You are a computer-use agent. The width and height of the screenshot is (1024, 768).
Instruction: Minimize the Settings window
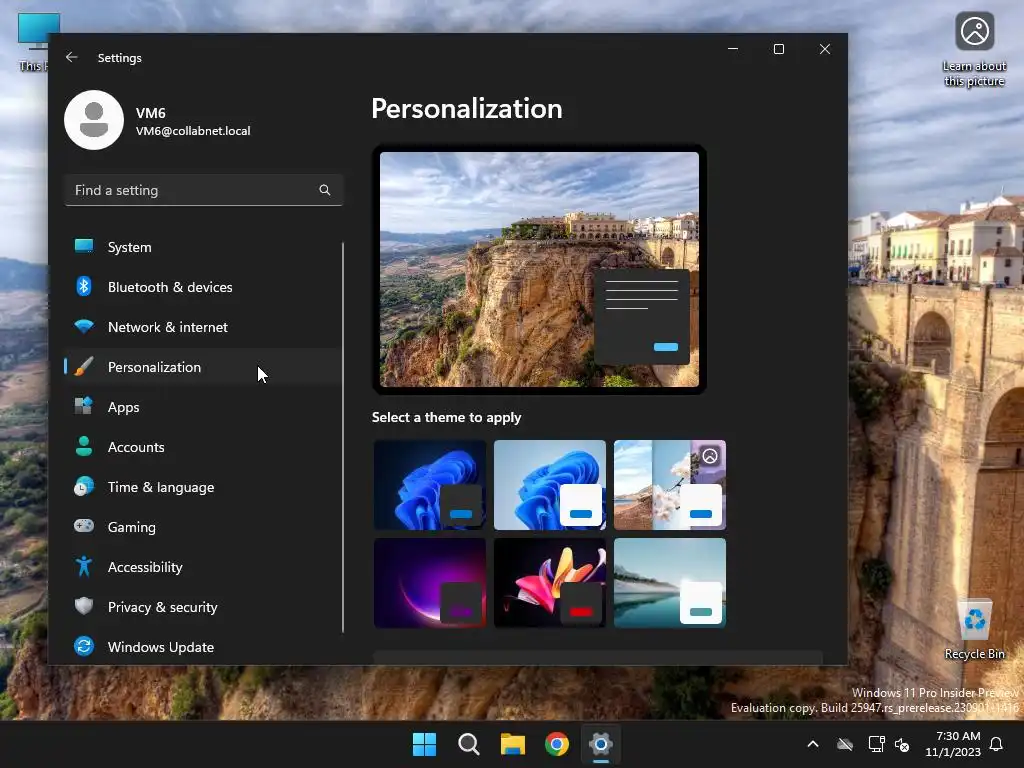click(733, 49)
